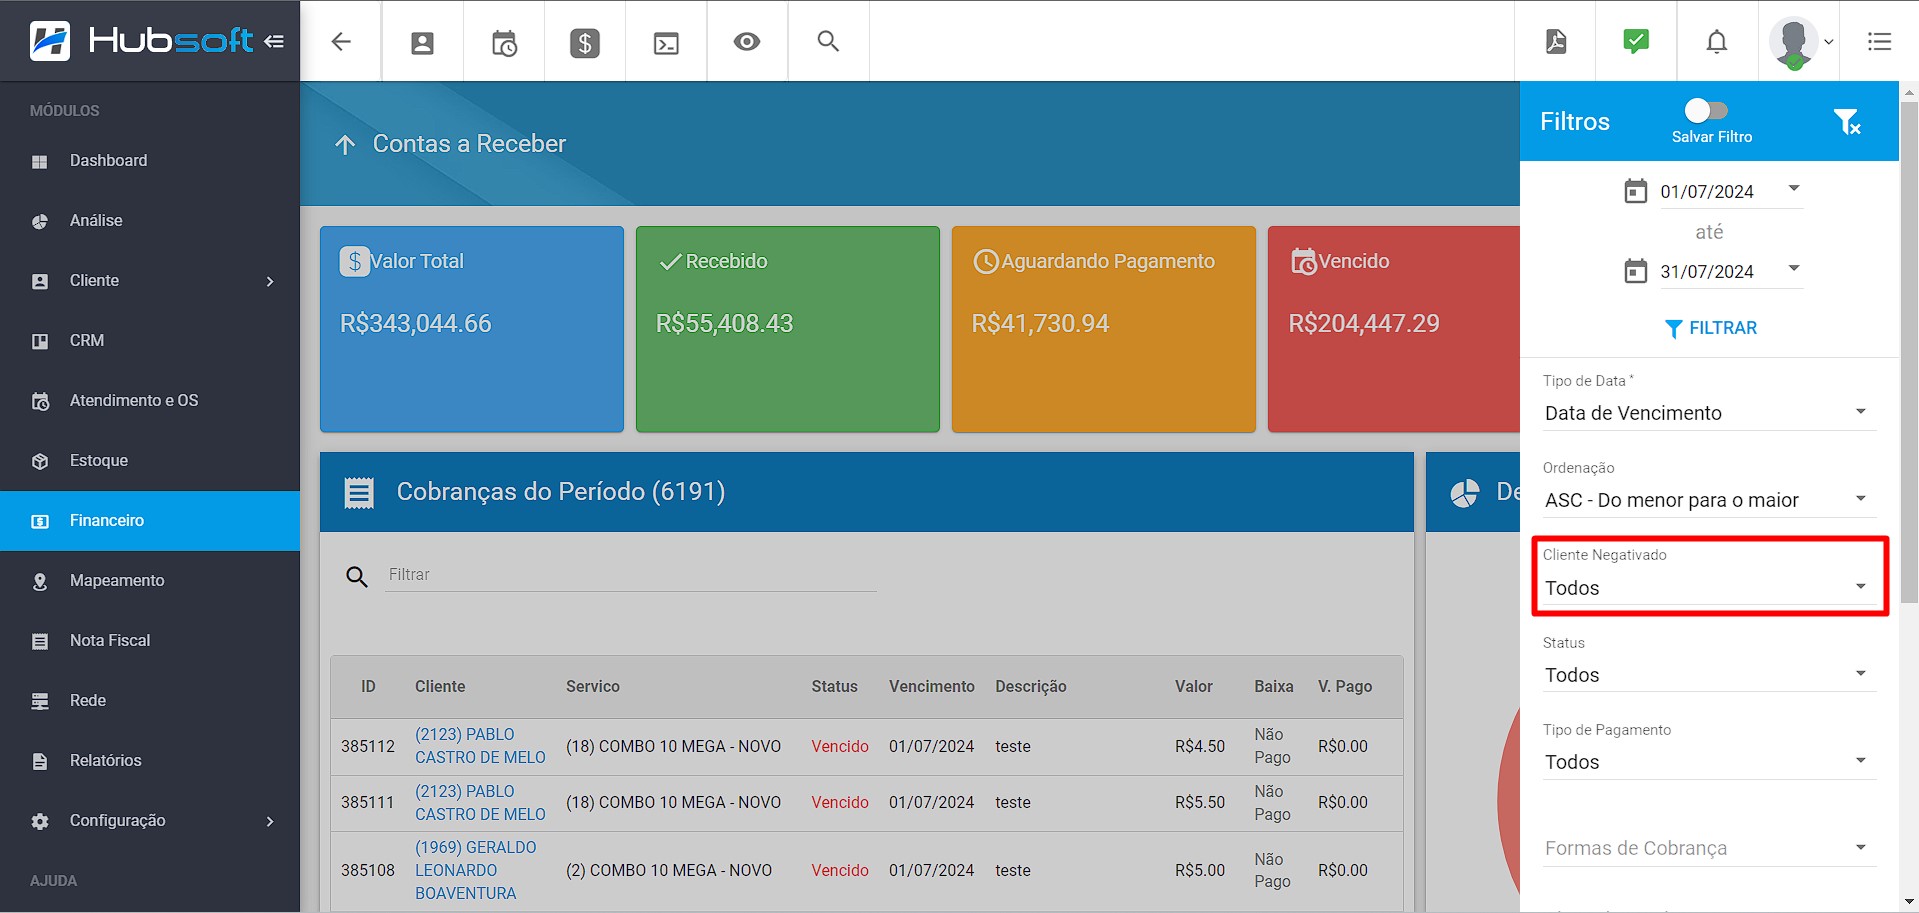Screen dimensions: 1919x913
Task: Click the Vencido card
Action: point(1394,329)
